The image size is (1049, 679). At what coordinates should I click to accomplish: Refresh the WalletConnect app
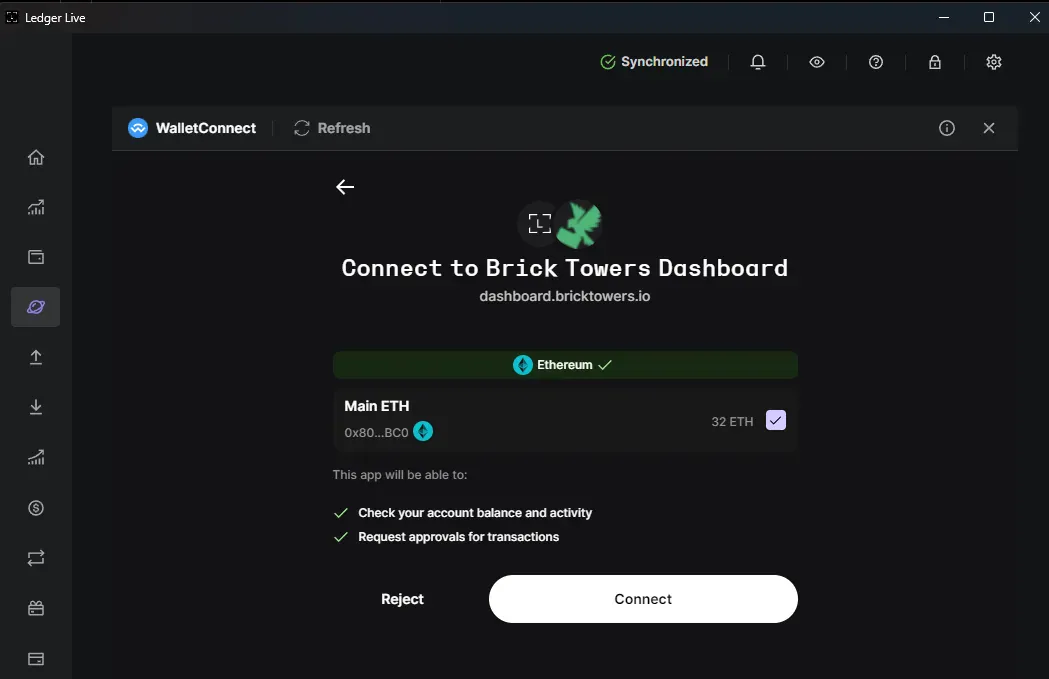pos(332,128)
